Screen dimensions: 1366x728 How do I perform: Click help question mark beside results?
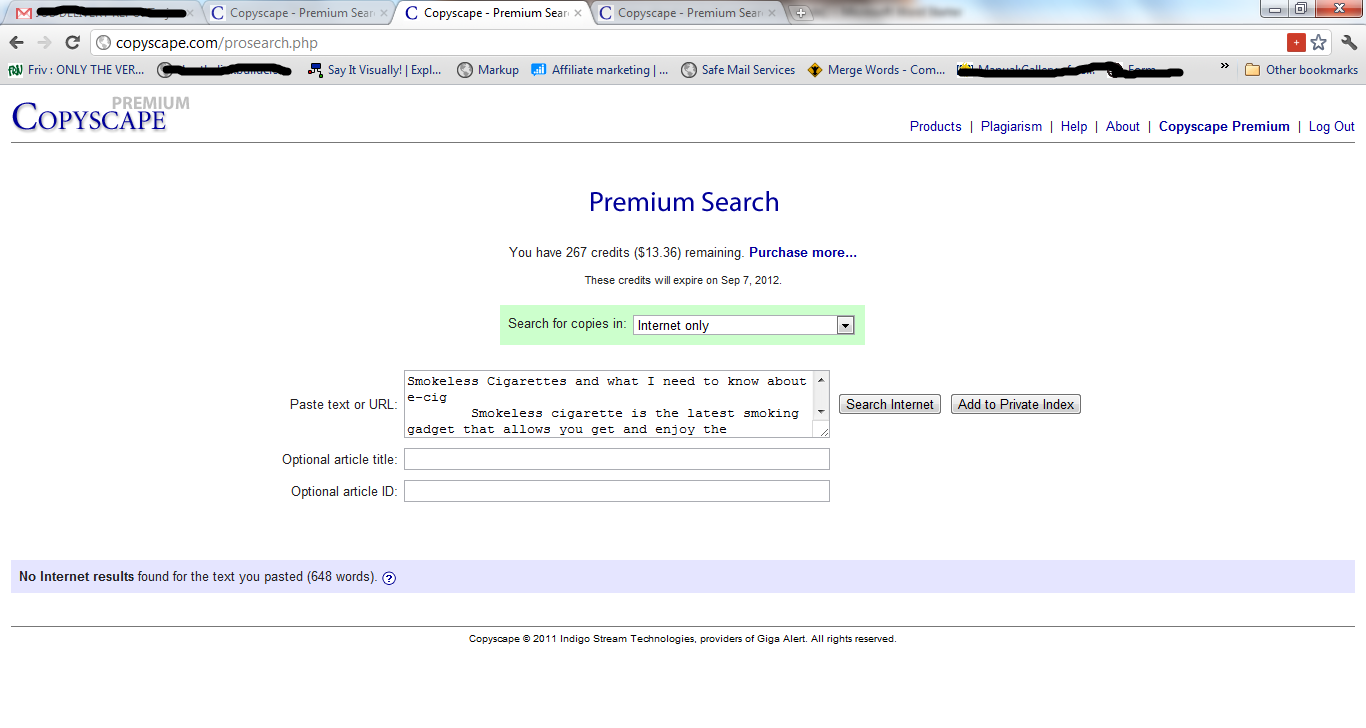pos(389,578)
